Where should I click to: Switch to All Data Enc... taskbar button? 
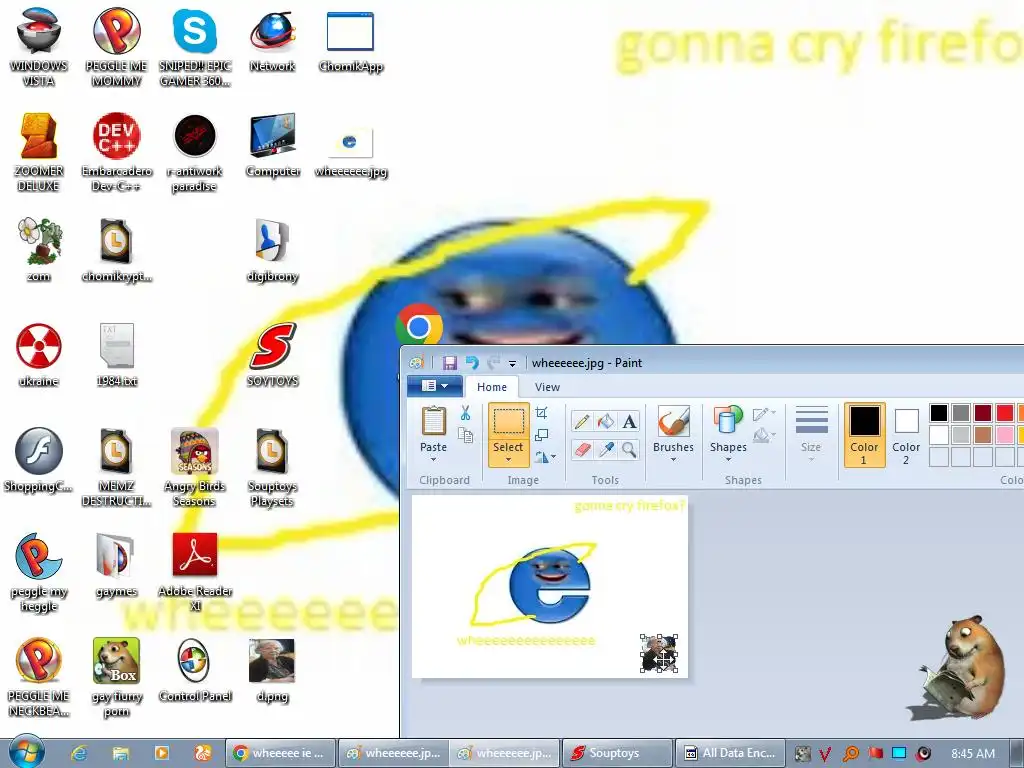point(730,753)
